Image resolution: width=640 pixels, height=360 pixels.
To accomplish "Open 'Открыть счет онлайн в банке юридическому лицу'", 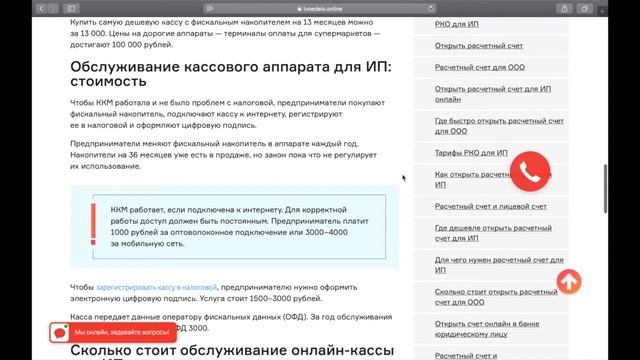I will (487, 329).
